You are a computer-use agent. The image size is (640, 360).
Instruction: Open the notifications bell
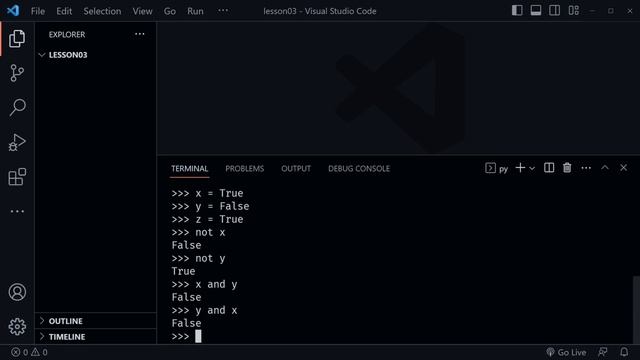tap(624, 352)
